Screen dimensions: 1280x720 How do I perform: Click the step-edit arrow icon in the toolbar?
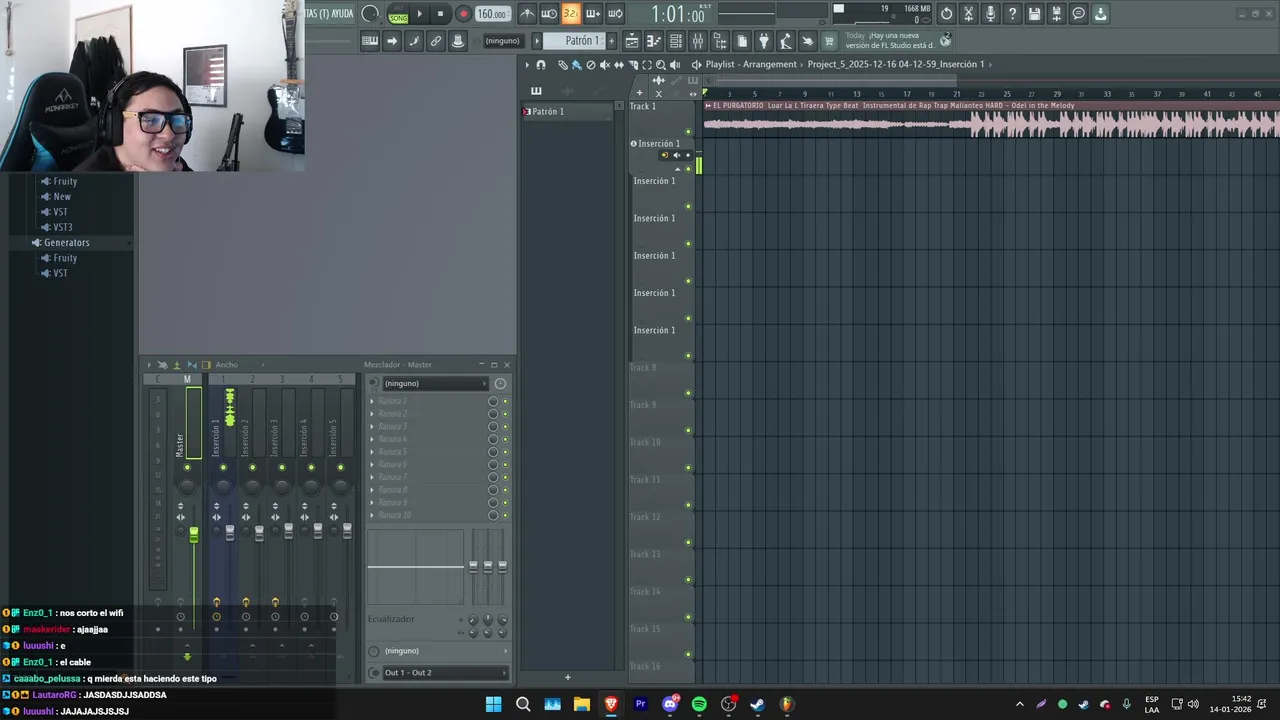click(391, 41)
